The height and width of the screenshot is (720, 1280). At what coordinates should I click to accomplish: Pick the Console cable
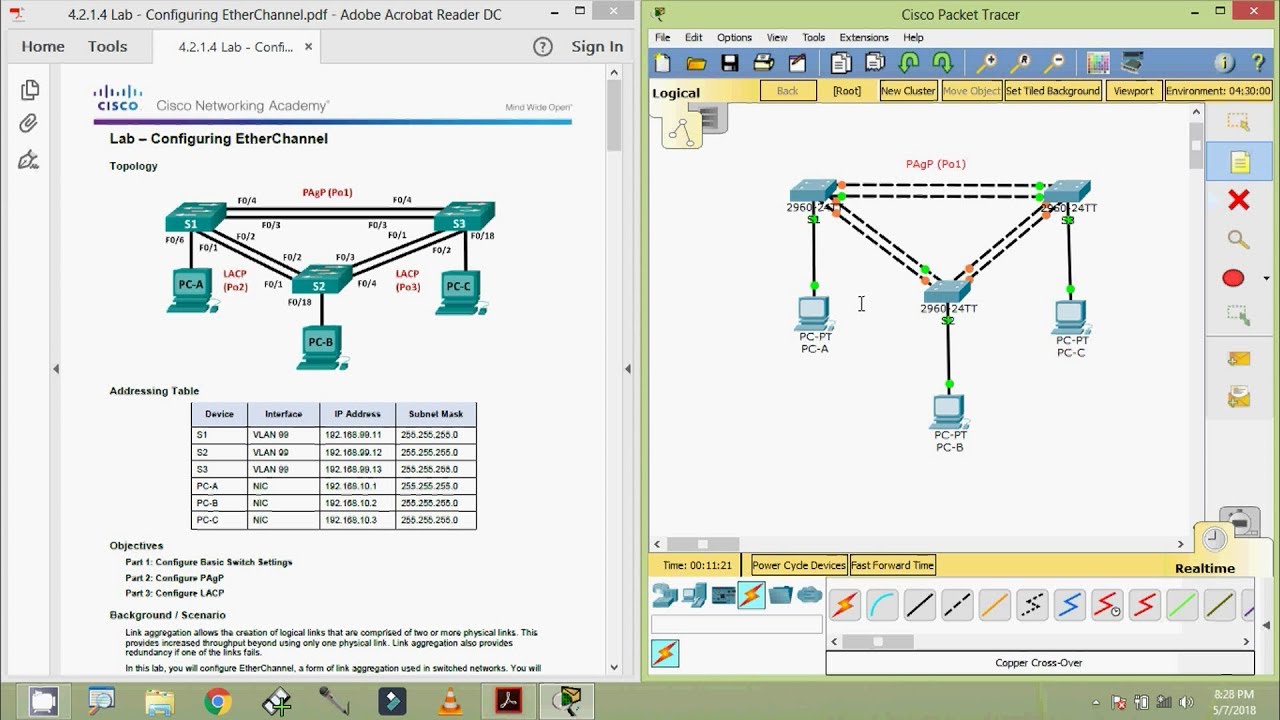coord(882,605)
